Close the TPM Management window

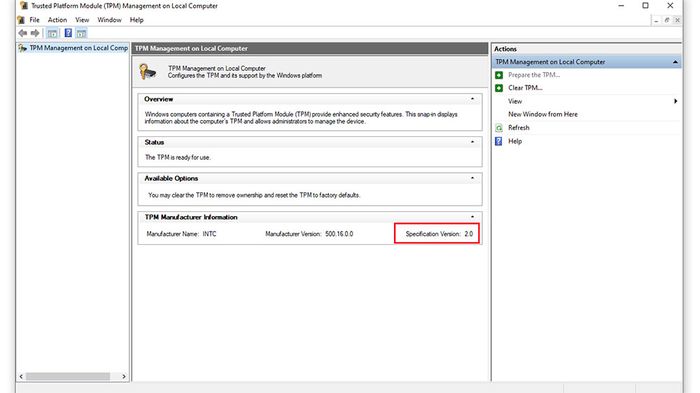[x=670, y=6]
